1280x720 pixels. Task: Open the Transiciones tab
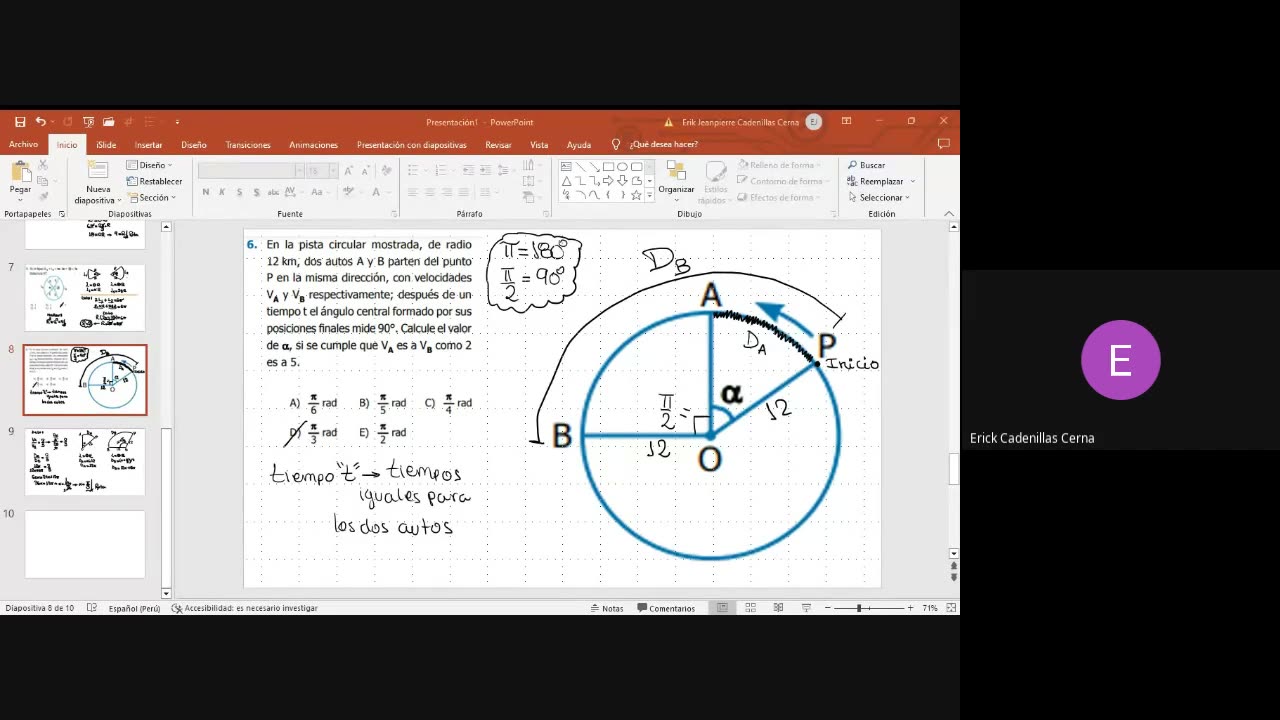[x=248, y=145]
